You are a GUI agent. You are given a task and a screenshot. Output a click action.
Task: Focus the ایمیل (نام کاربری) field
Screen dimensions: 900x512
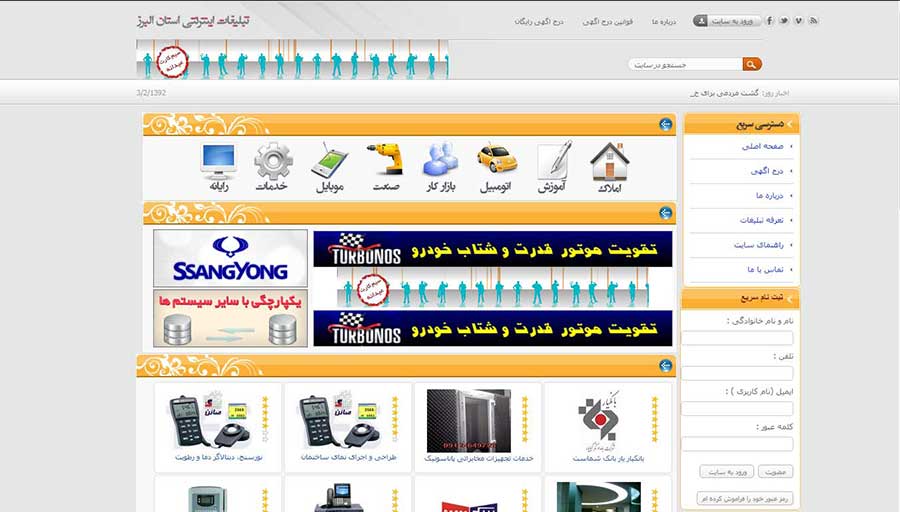(738, 409)
